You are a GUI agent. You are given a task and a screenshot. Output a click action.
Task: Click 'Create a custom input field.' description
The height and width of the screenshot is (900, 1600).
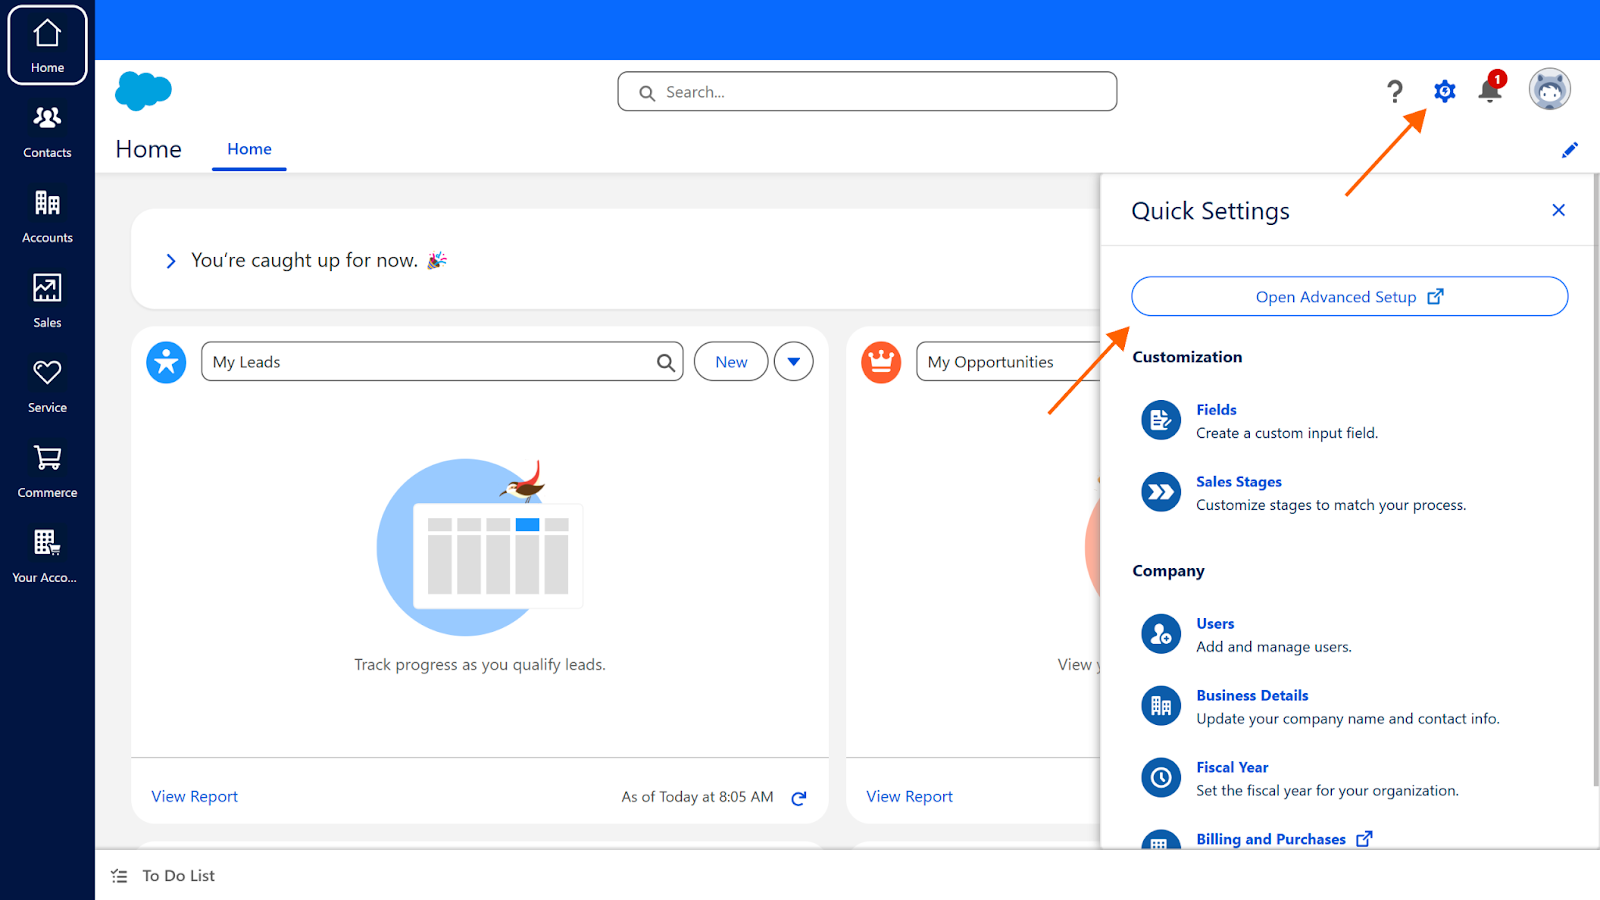(1287, 433)
